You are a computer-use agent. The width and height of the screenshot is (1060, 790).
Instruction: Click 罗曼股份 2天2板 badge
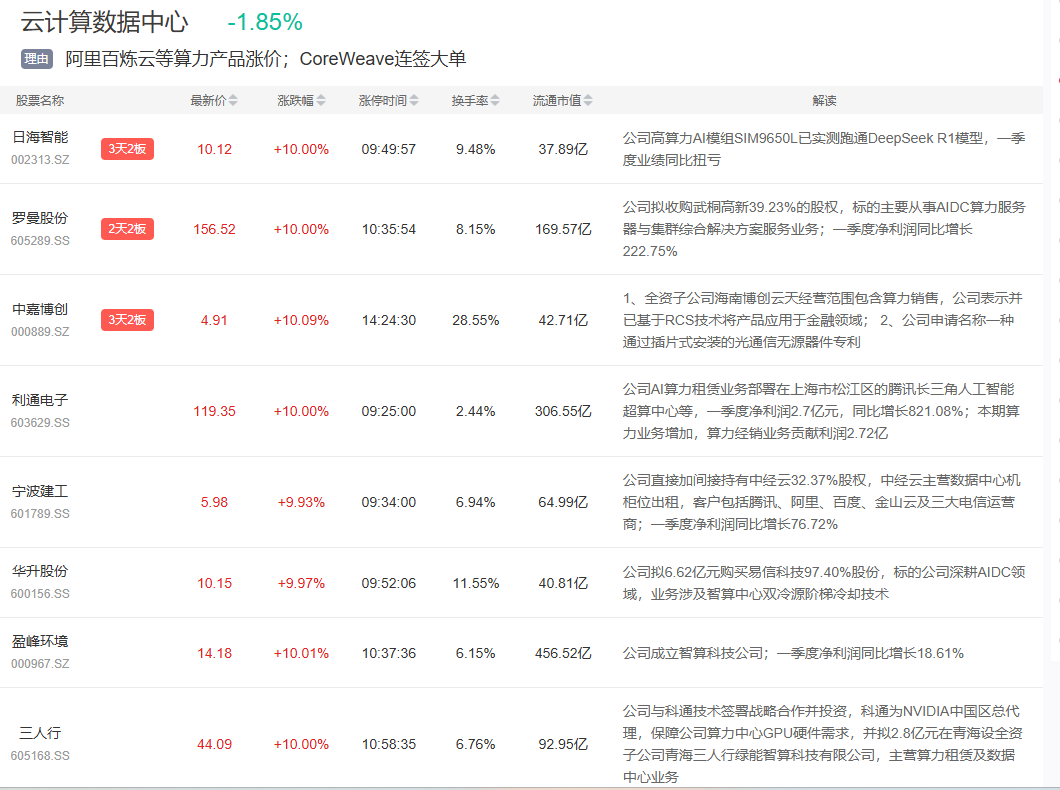coord(127,229)
